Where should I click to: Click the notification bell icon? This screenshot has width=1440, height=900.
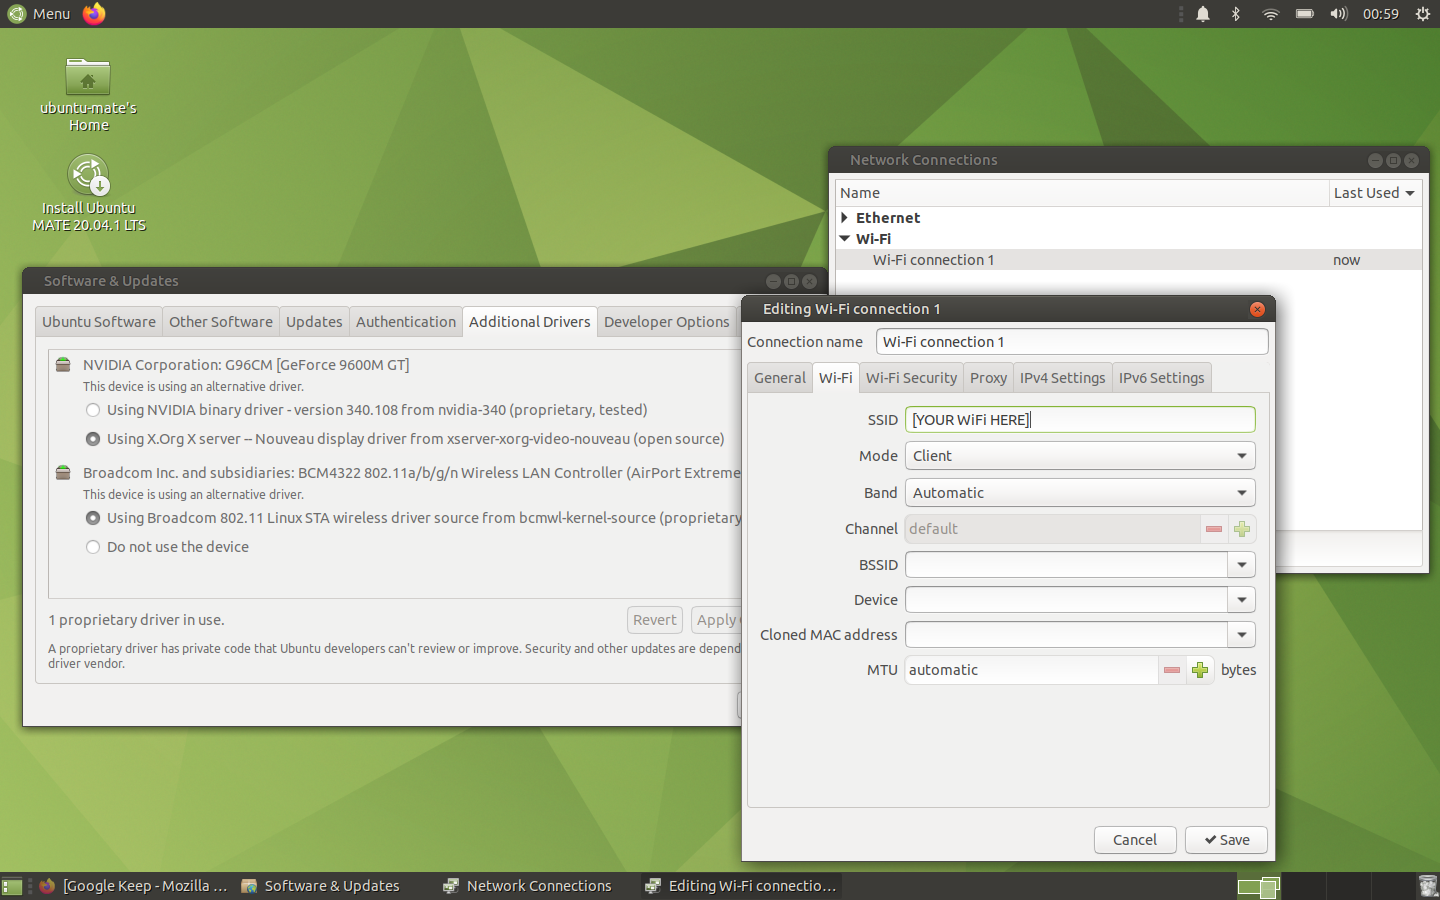coord(1203,14)
